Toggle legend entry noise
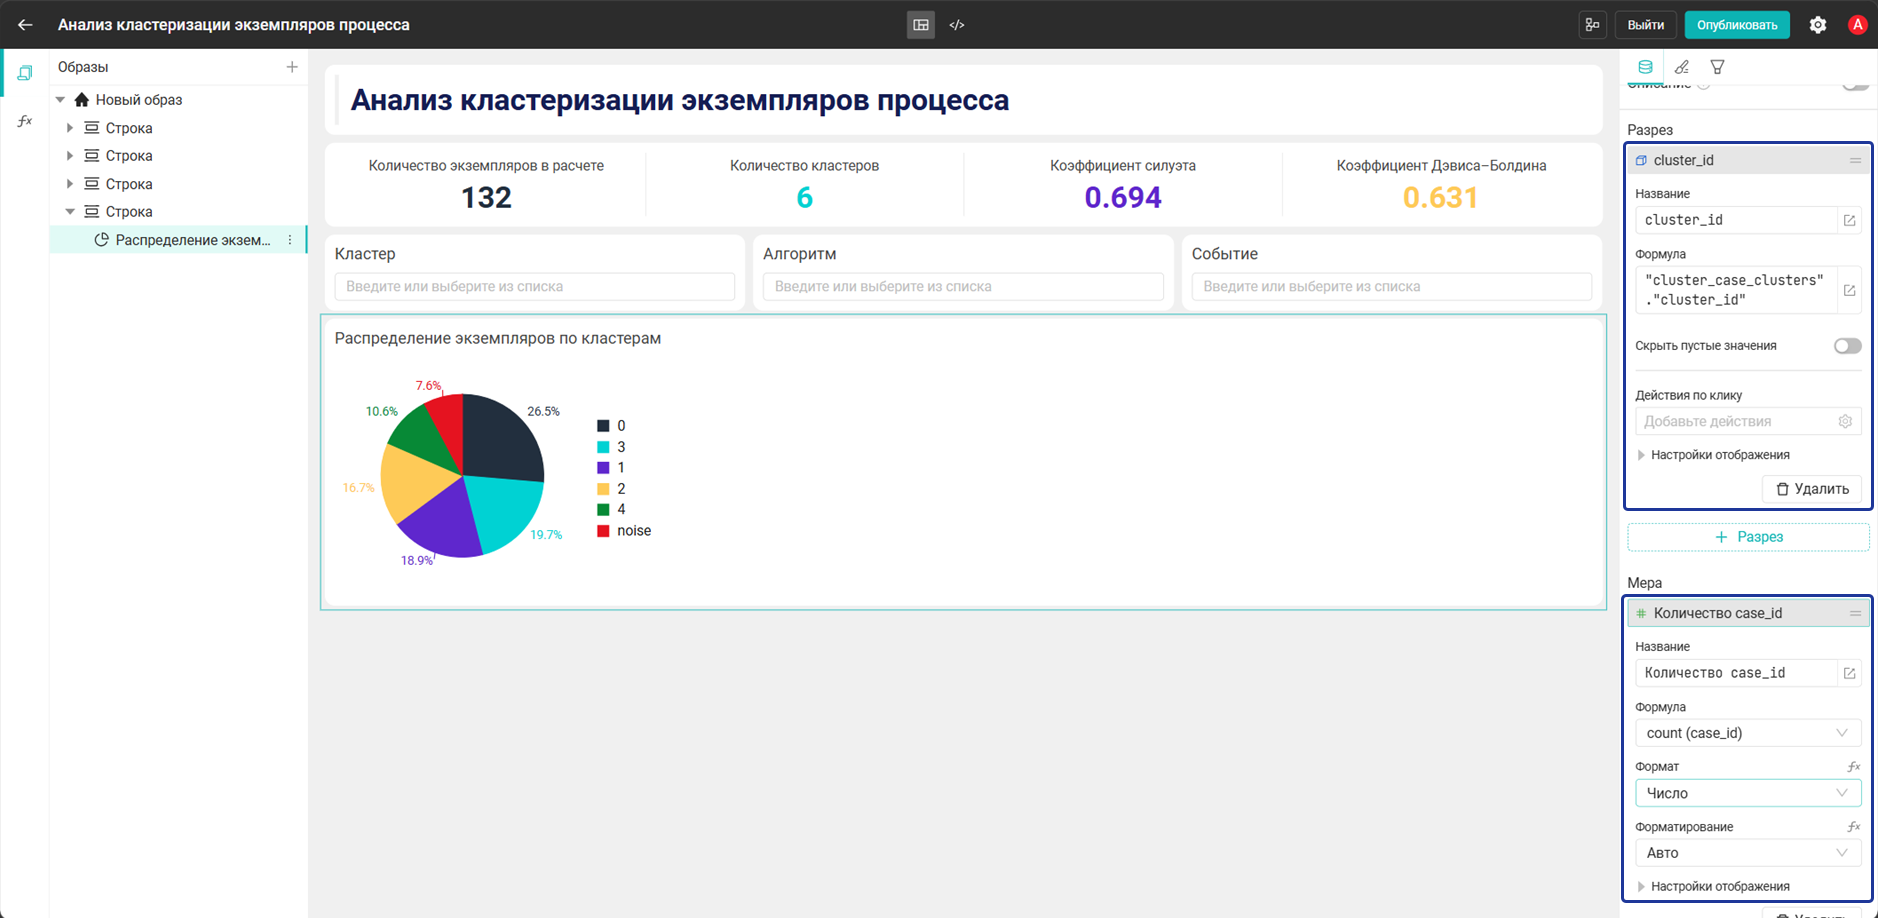 [624, 531]
